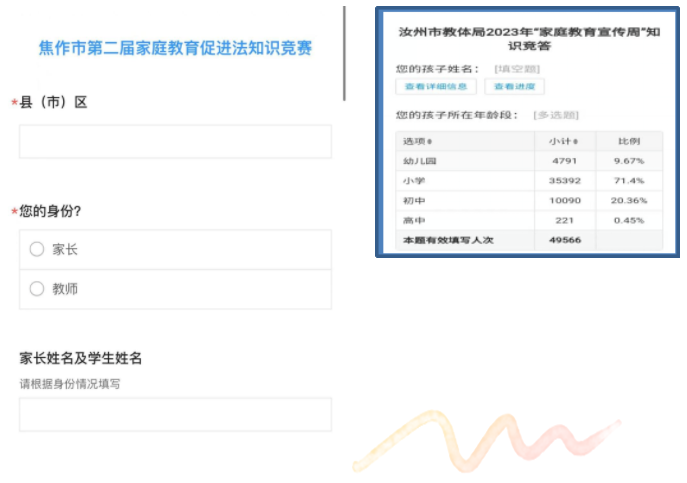The width and height of the screenshot is (687, 483).
Task: Click the total 49566
Action: coord(565,240)
